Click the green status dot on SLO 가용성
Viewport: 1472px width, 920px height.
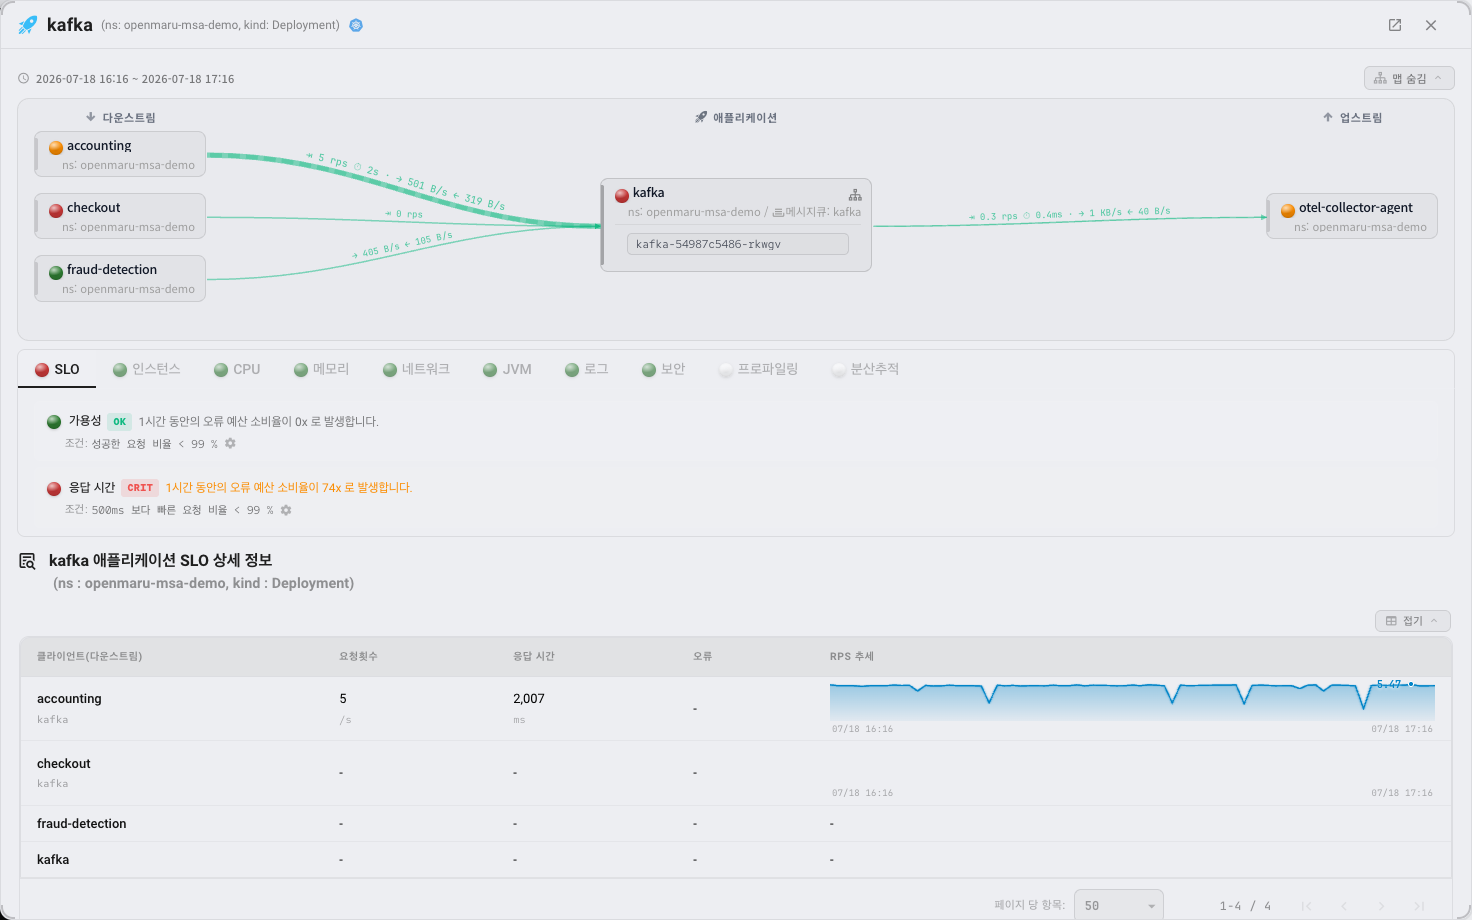click(54, 422)
